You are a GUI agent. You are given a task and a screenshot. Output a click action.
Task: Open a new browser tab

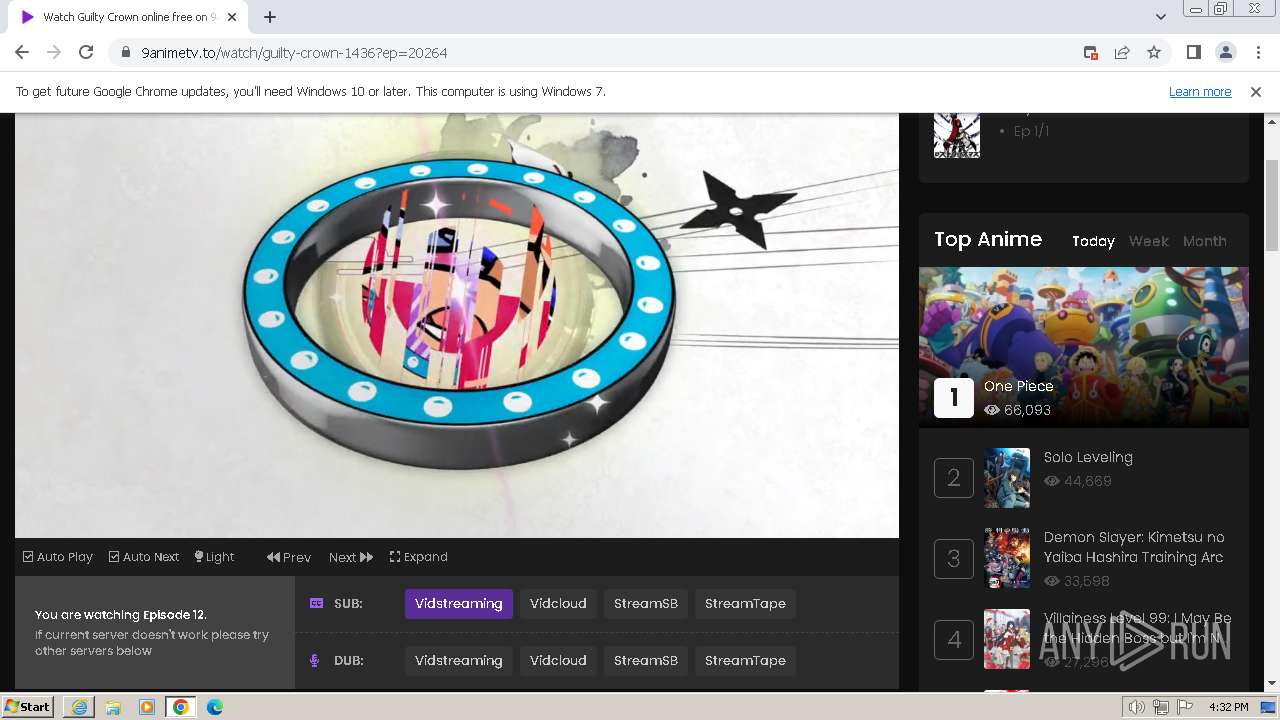click(270, 17)
